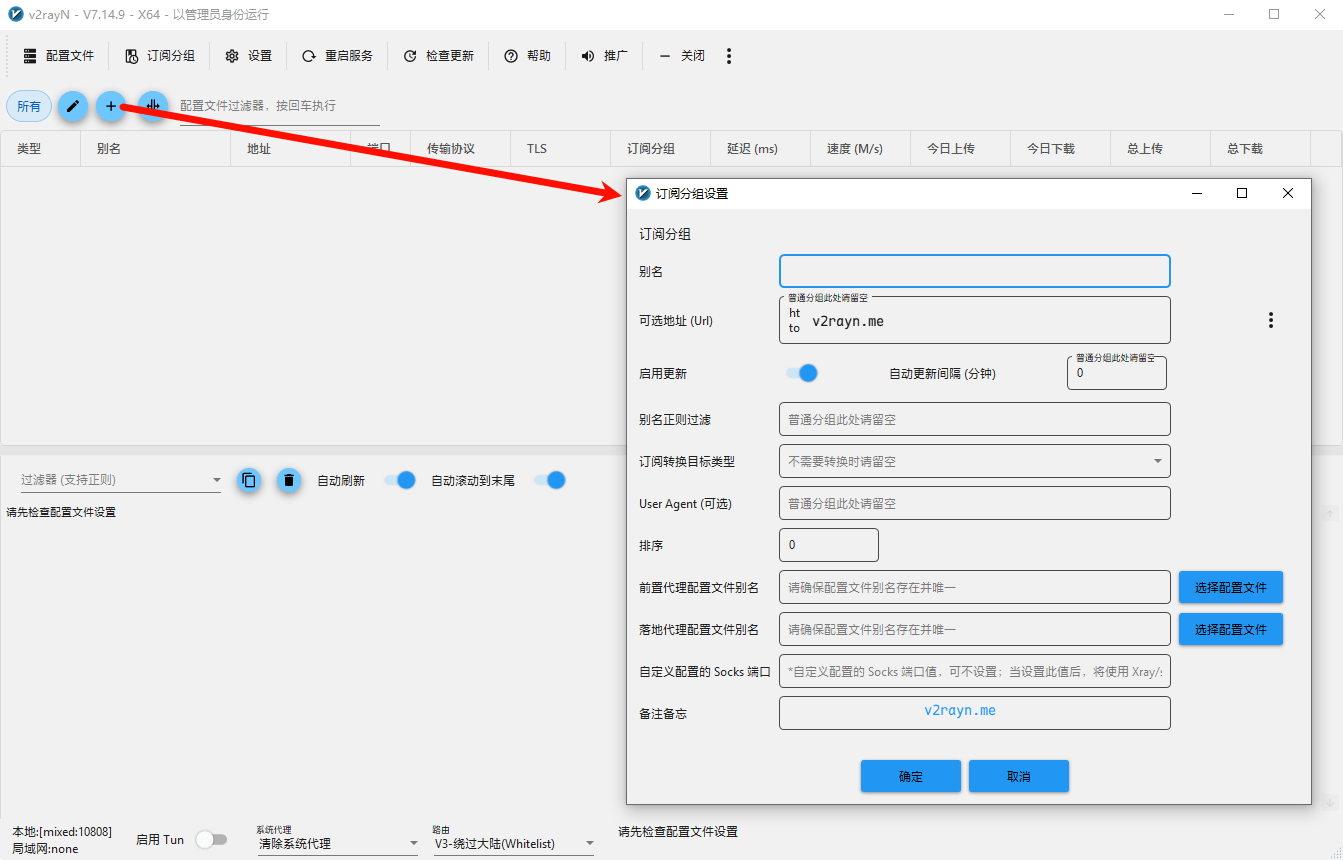The image size is (1343, 860).
Task: Maximize the 订阅分组设置 dialog
Action: (x=1242, y=193)
